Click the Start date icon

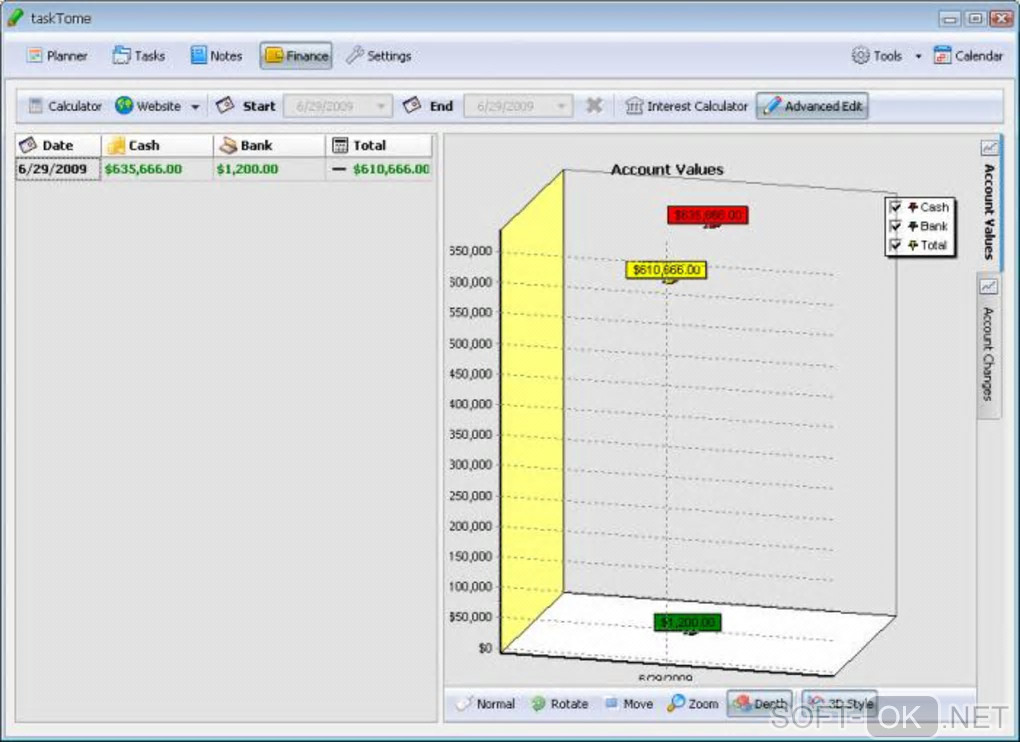point(225,105)
